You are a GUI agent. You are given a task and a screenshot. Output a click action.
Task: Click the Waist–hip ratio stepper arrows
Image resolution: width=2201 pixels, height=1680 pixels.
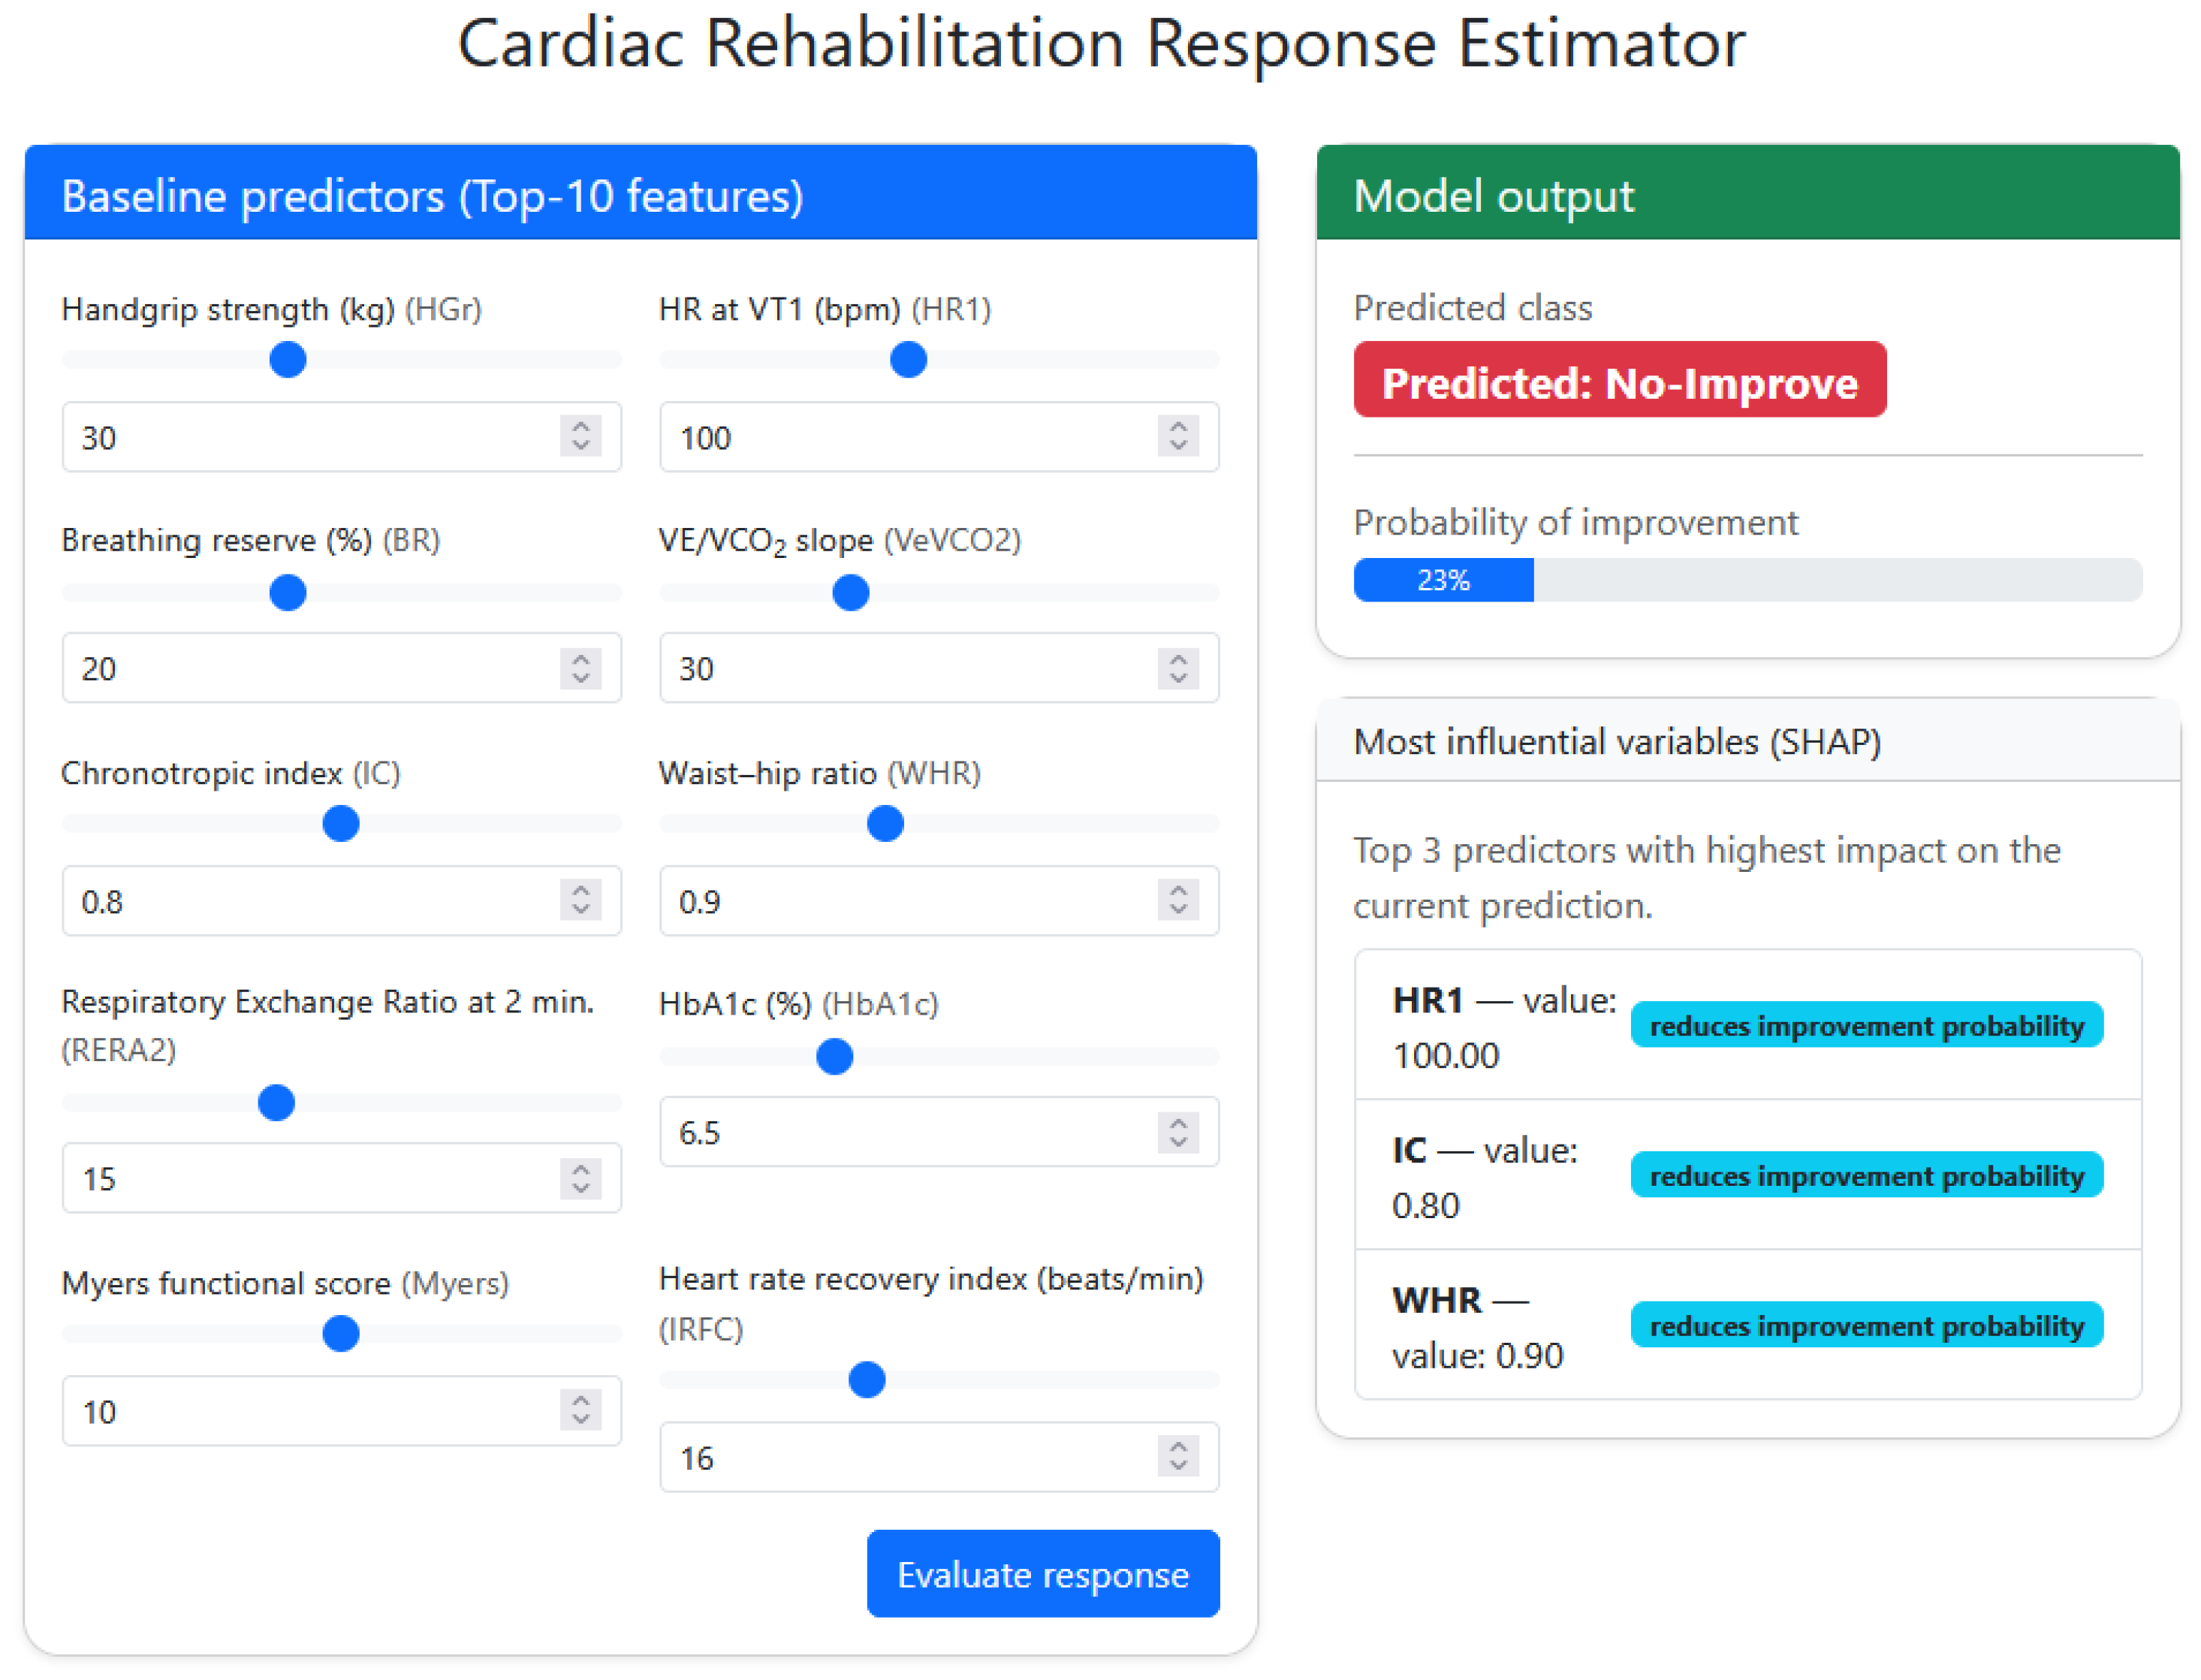point(1178,900)
